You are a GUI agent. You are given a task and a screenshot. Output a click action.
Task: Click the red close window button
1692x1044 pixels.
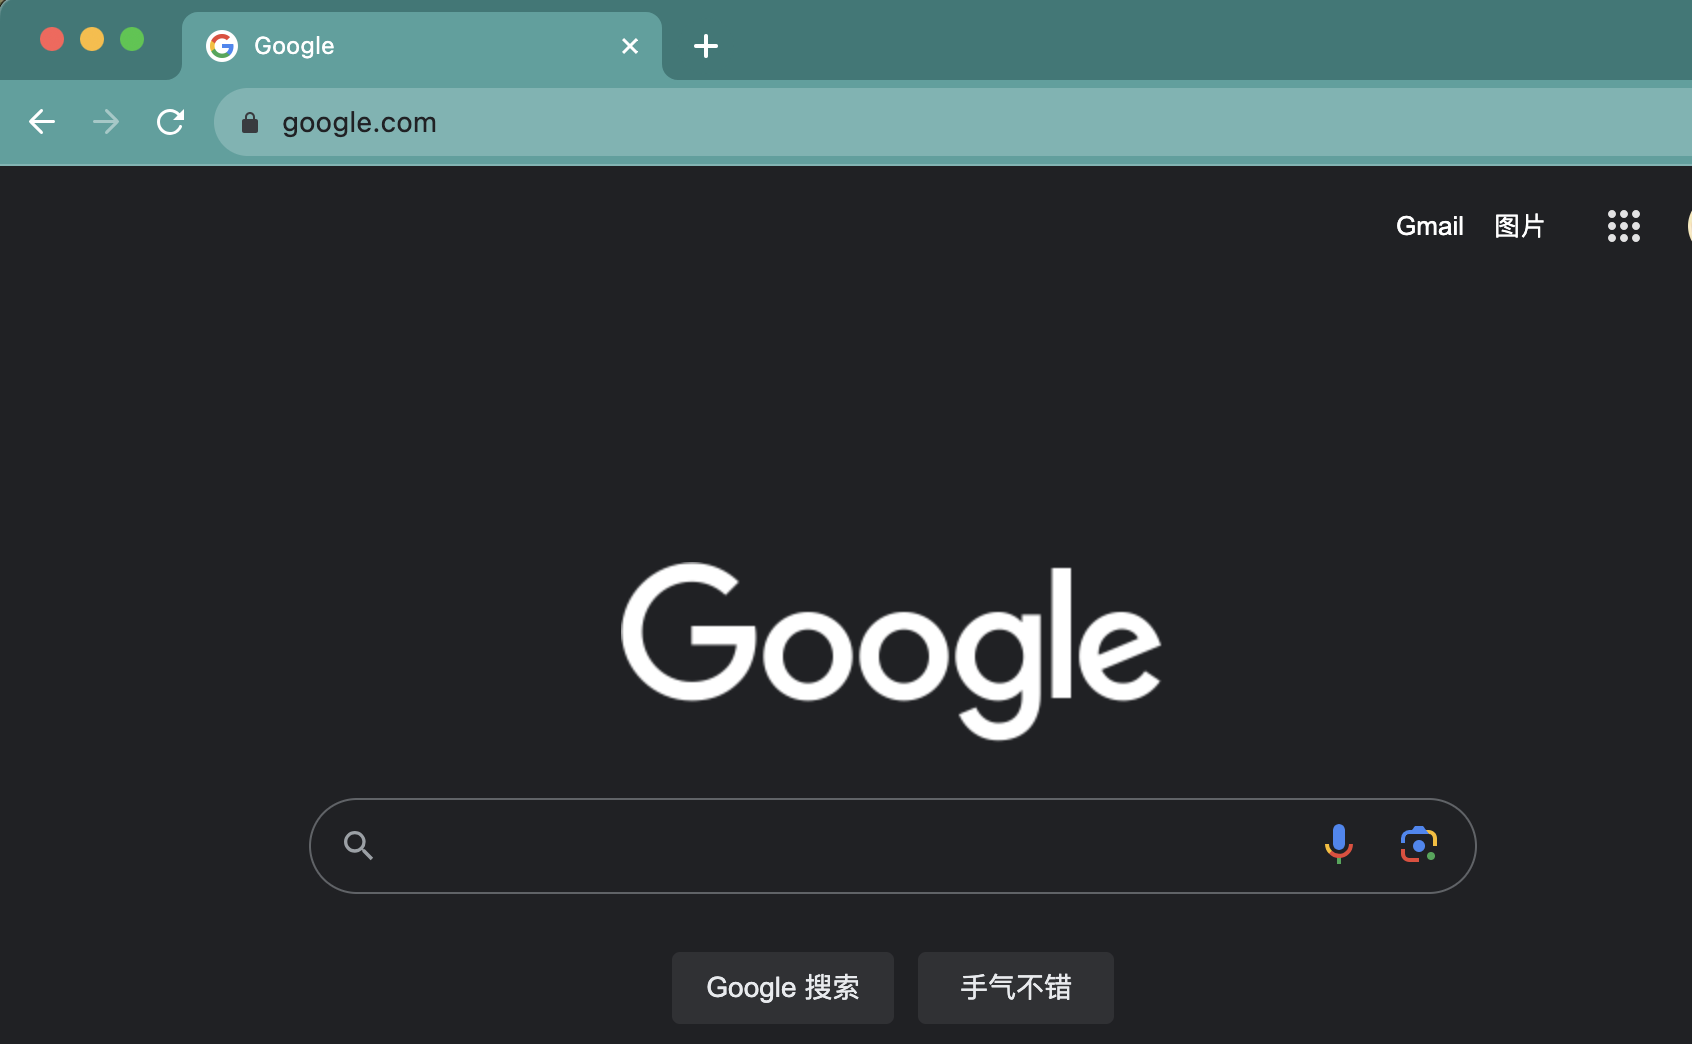[52, 39]
